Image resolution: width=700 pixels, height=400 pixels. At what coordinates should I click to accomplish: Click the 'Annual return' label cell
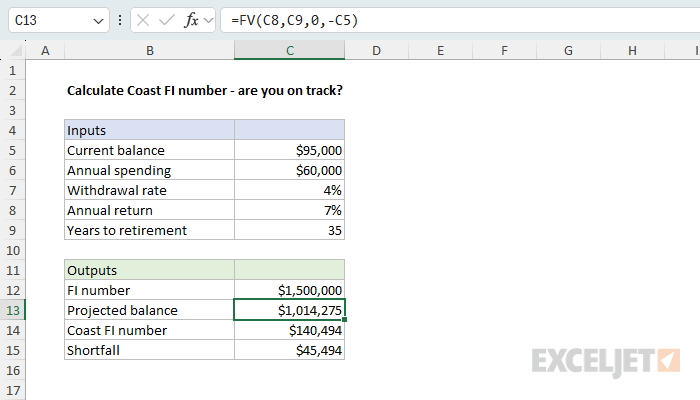point(150,210)
